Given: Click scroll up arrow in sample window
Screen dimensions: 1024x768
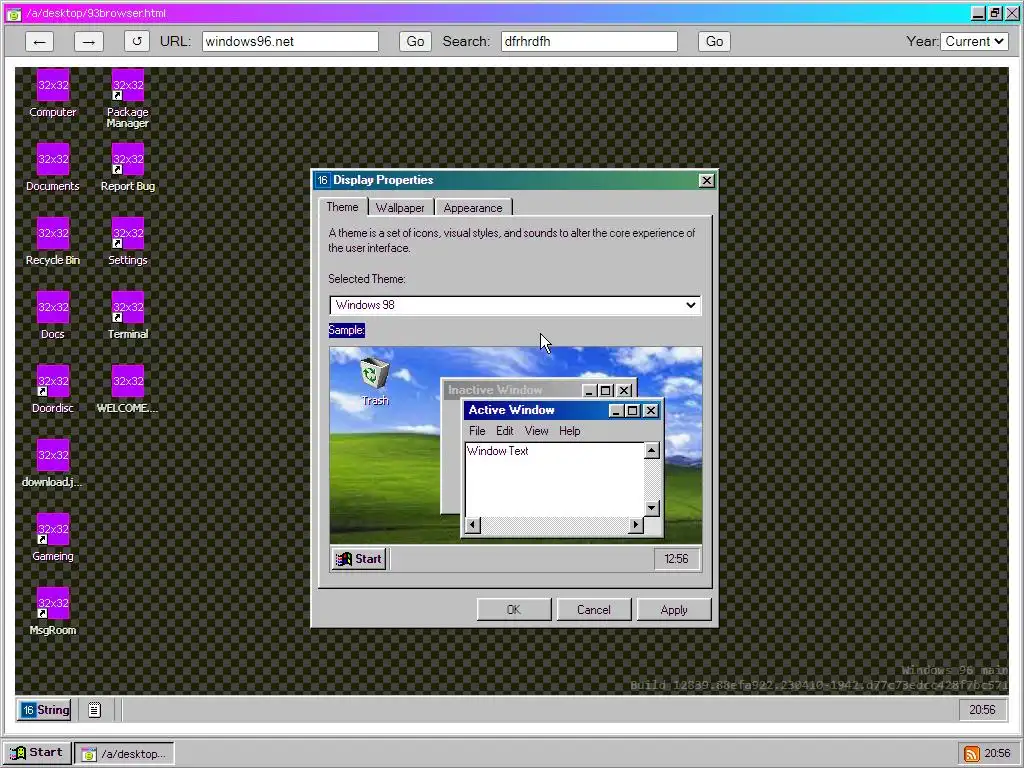Looking at the screenshot, I should coord(651,450).
